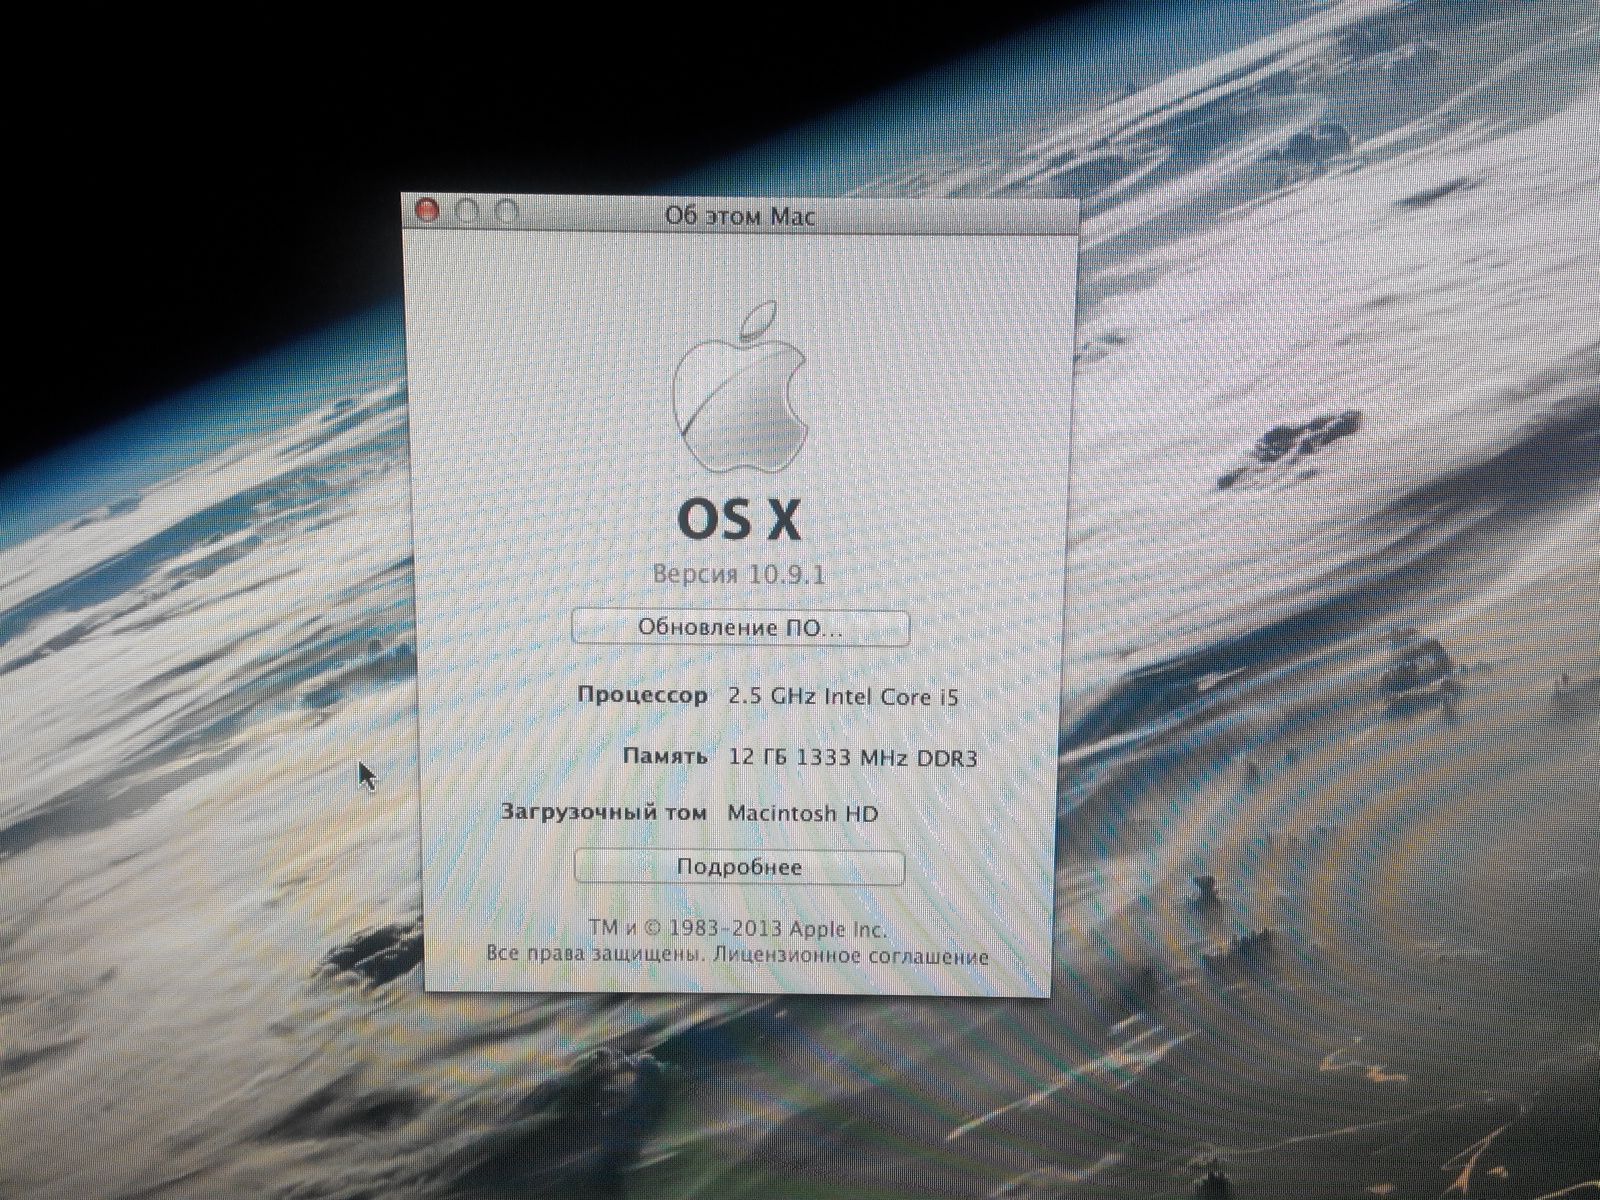This screenshot has height=1200, width=1600.
Task: Click the Подробнее button
Action: 739,867
